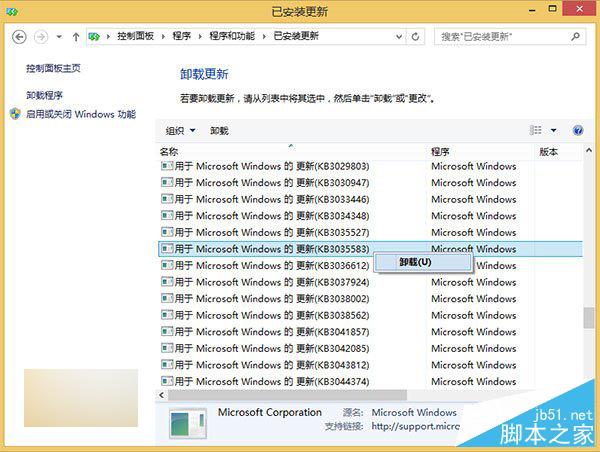This screenshot has width=600, height=452.
Task: Select update KB3038002 row
Action: (x=370, y=299)
